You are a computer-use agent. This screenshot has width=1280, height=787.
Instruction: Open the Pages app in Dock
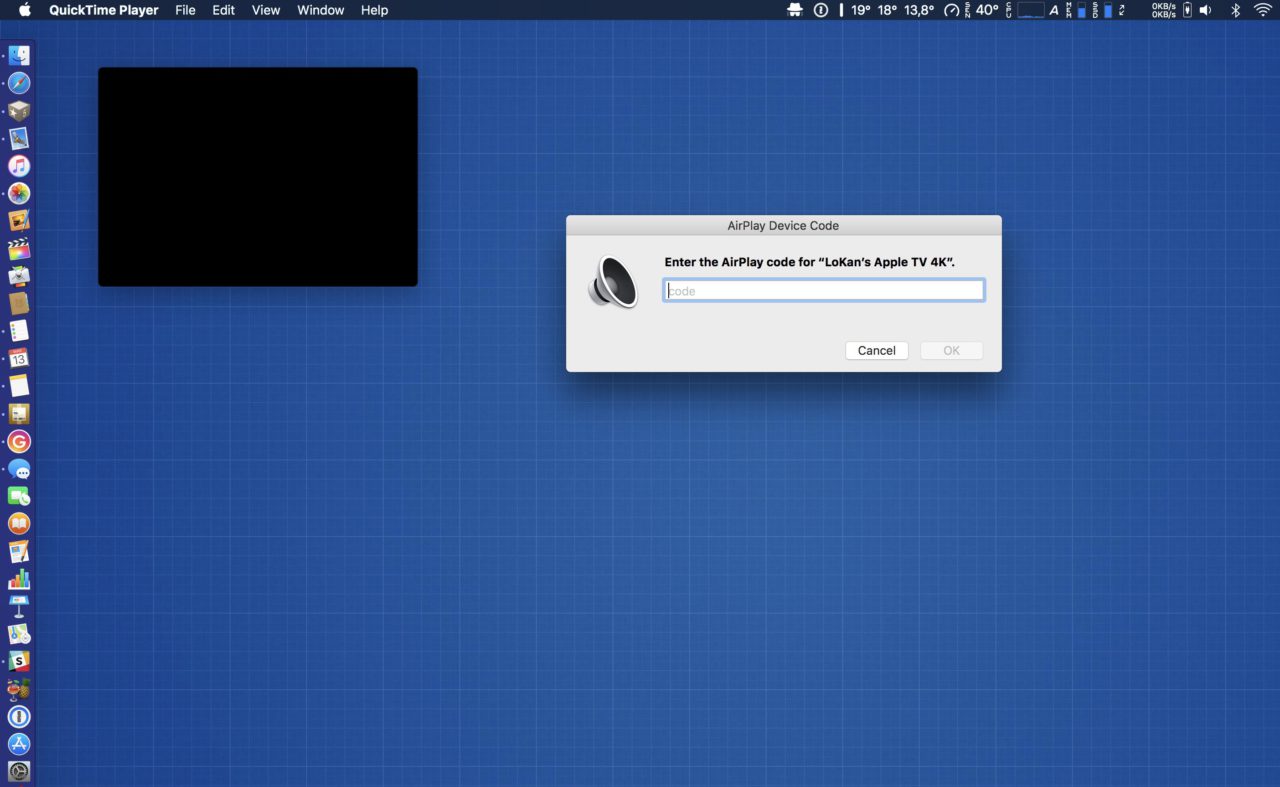19,551
